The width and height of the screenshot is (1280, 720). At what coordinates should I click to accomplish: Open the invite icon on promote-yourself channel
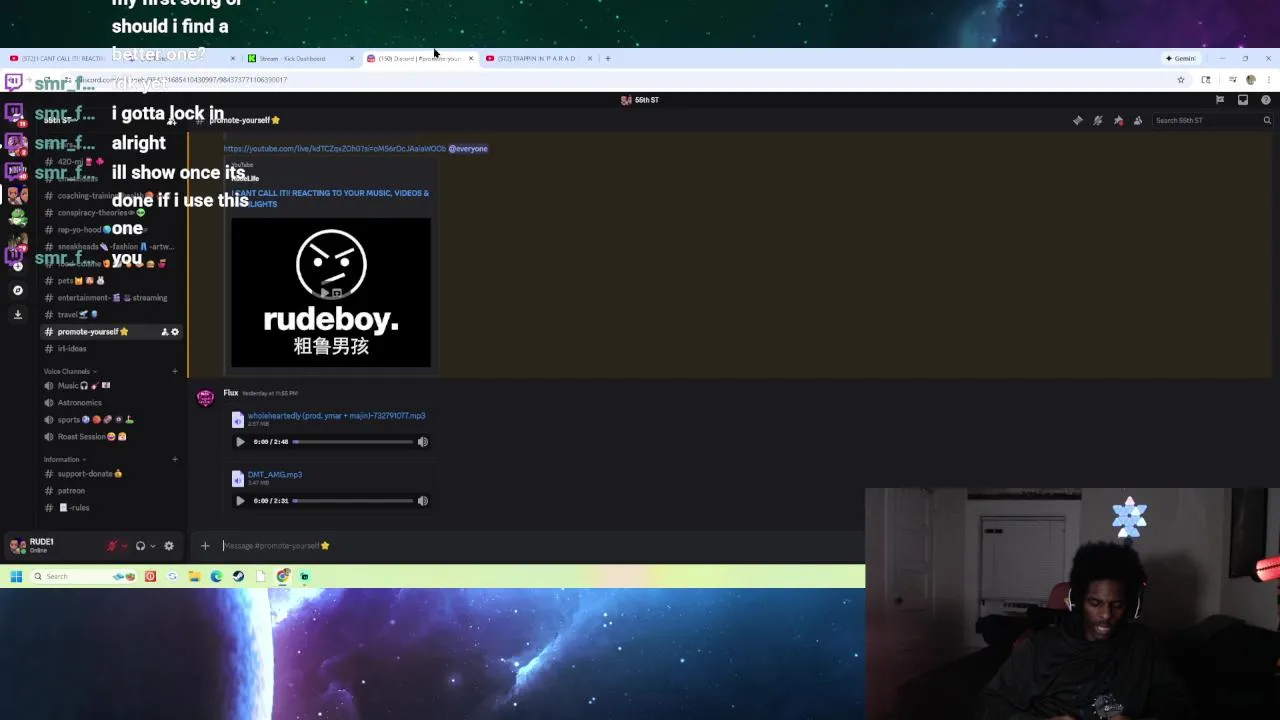pyautogui.click(x=164, y=332)
